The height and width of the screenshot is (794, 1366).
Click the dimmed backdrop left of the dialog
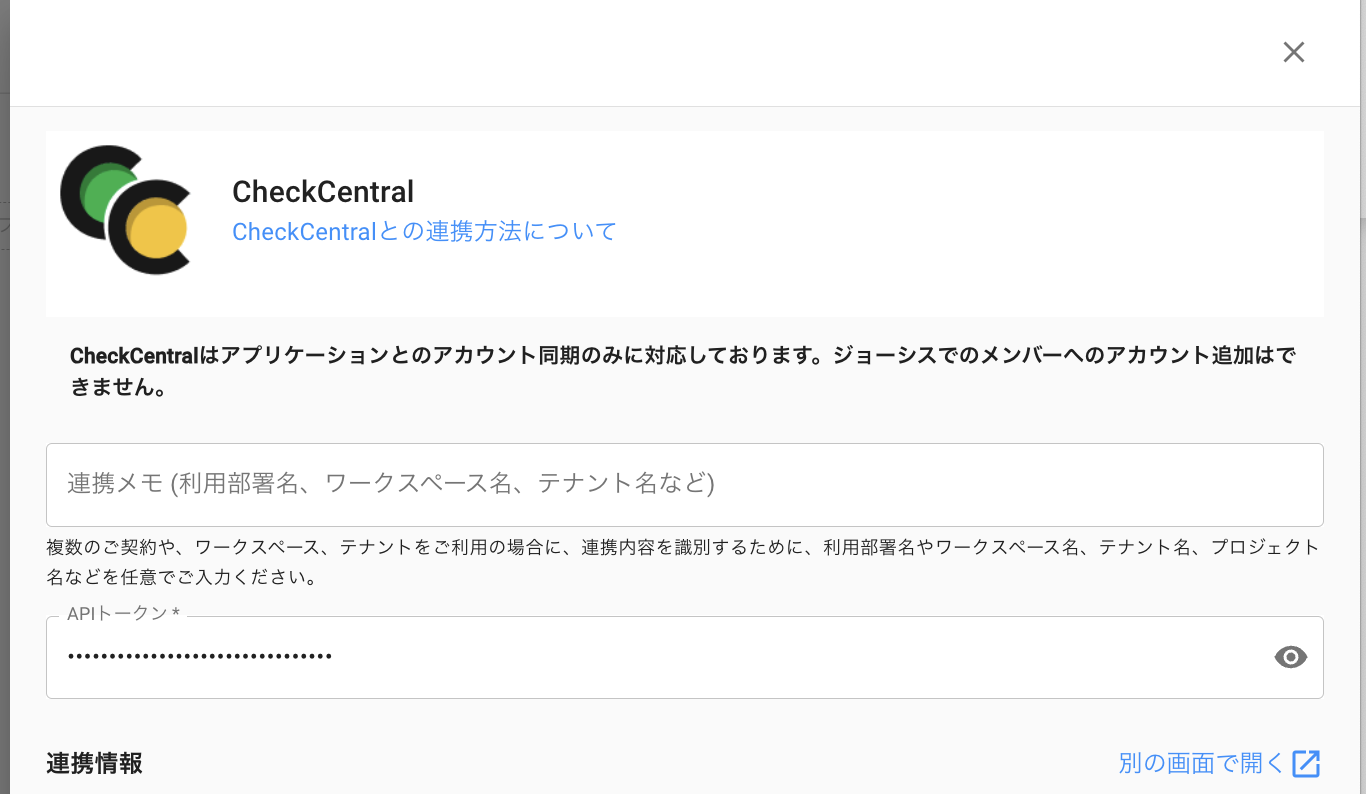click(x=4, y=400)
